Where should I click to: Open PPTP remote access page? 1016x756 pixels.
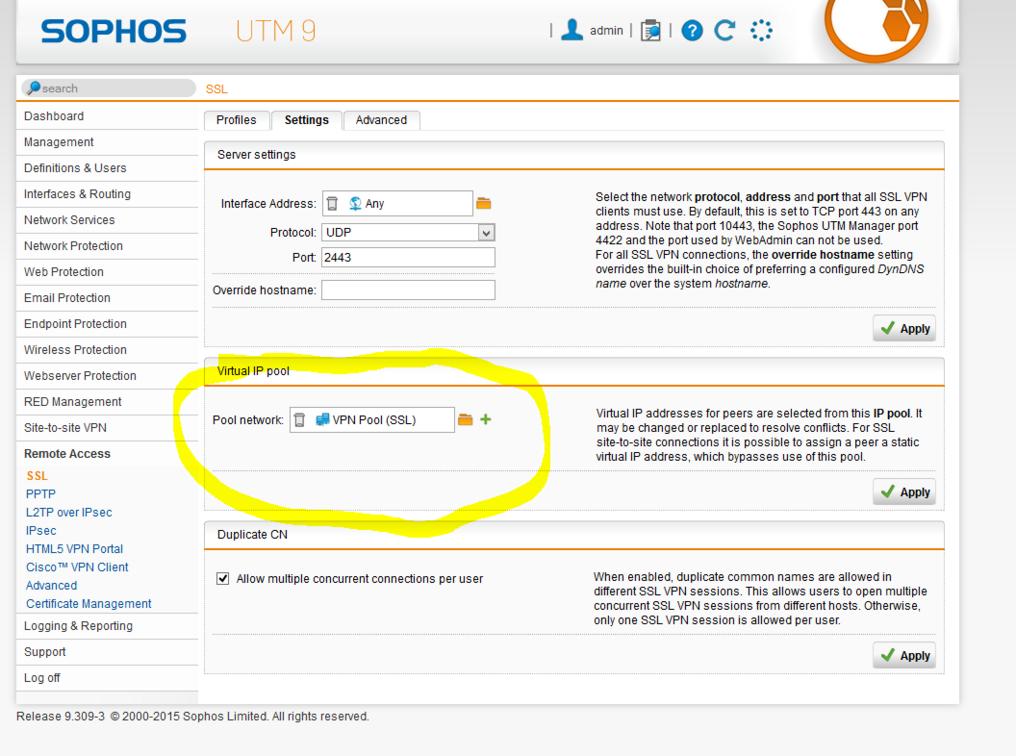click(x=41, y=494)
